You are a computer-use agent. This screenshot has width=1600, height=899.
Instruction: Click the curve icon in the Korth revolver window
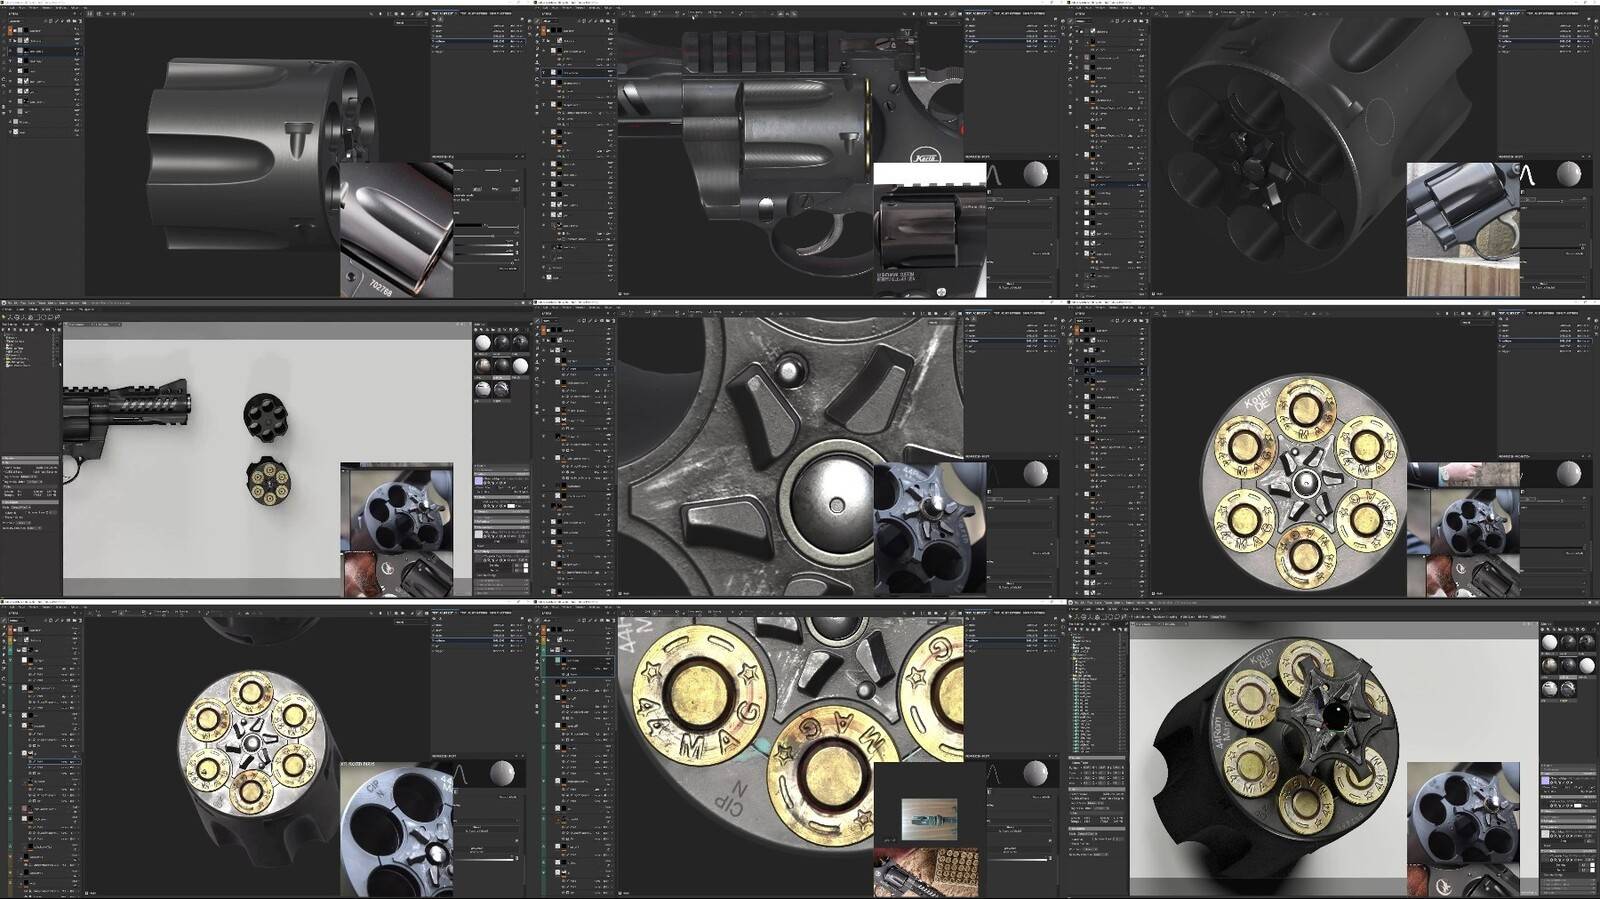coord(994,175)
